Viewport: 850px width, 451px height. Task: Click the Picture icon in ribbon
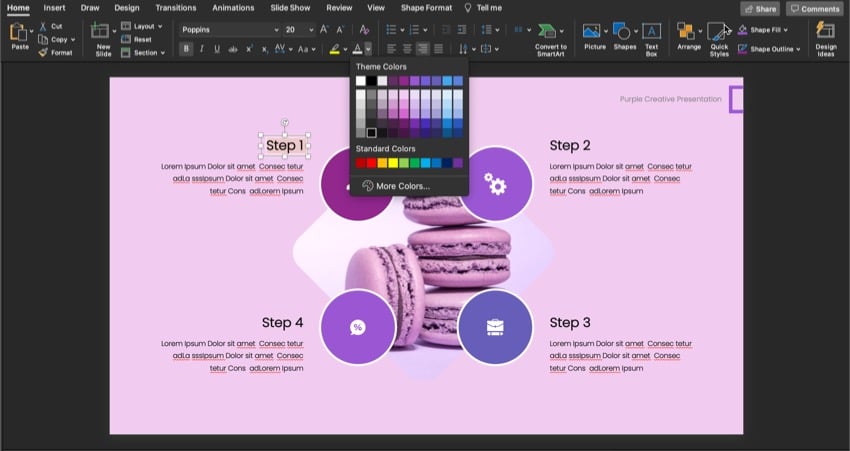tap(593, 32)
